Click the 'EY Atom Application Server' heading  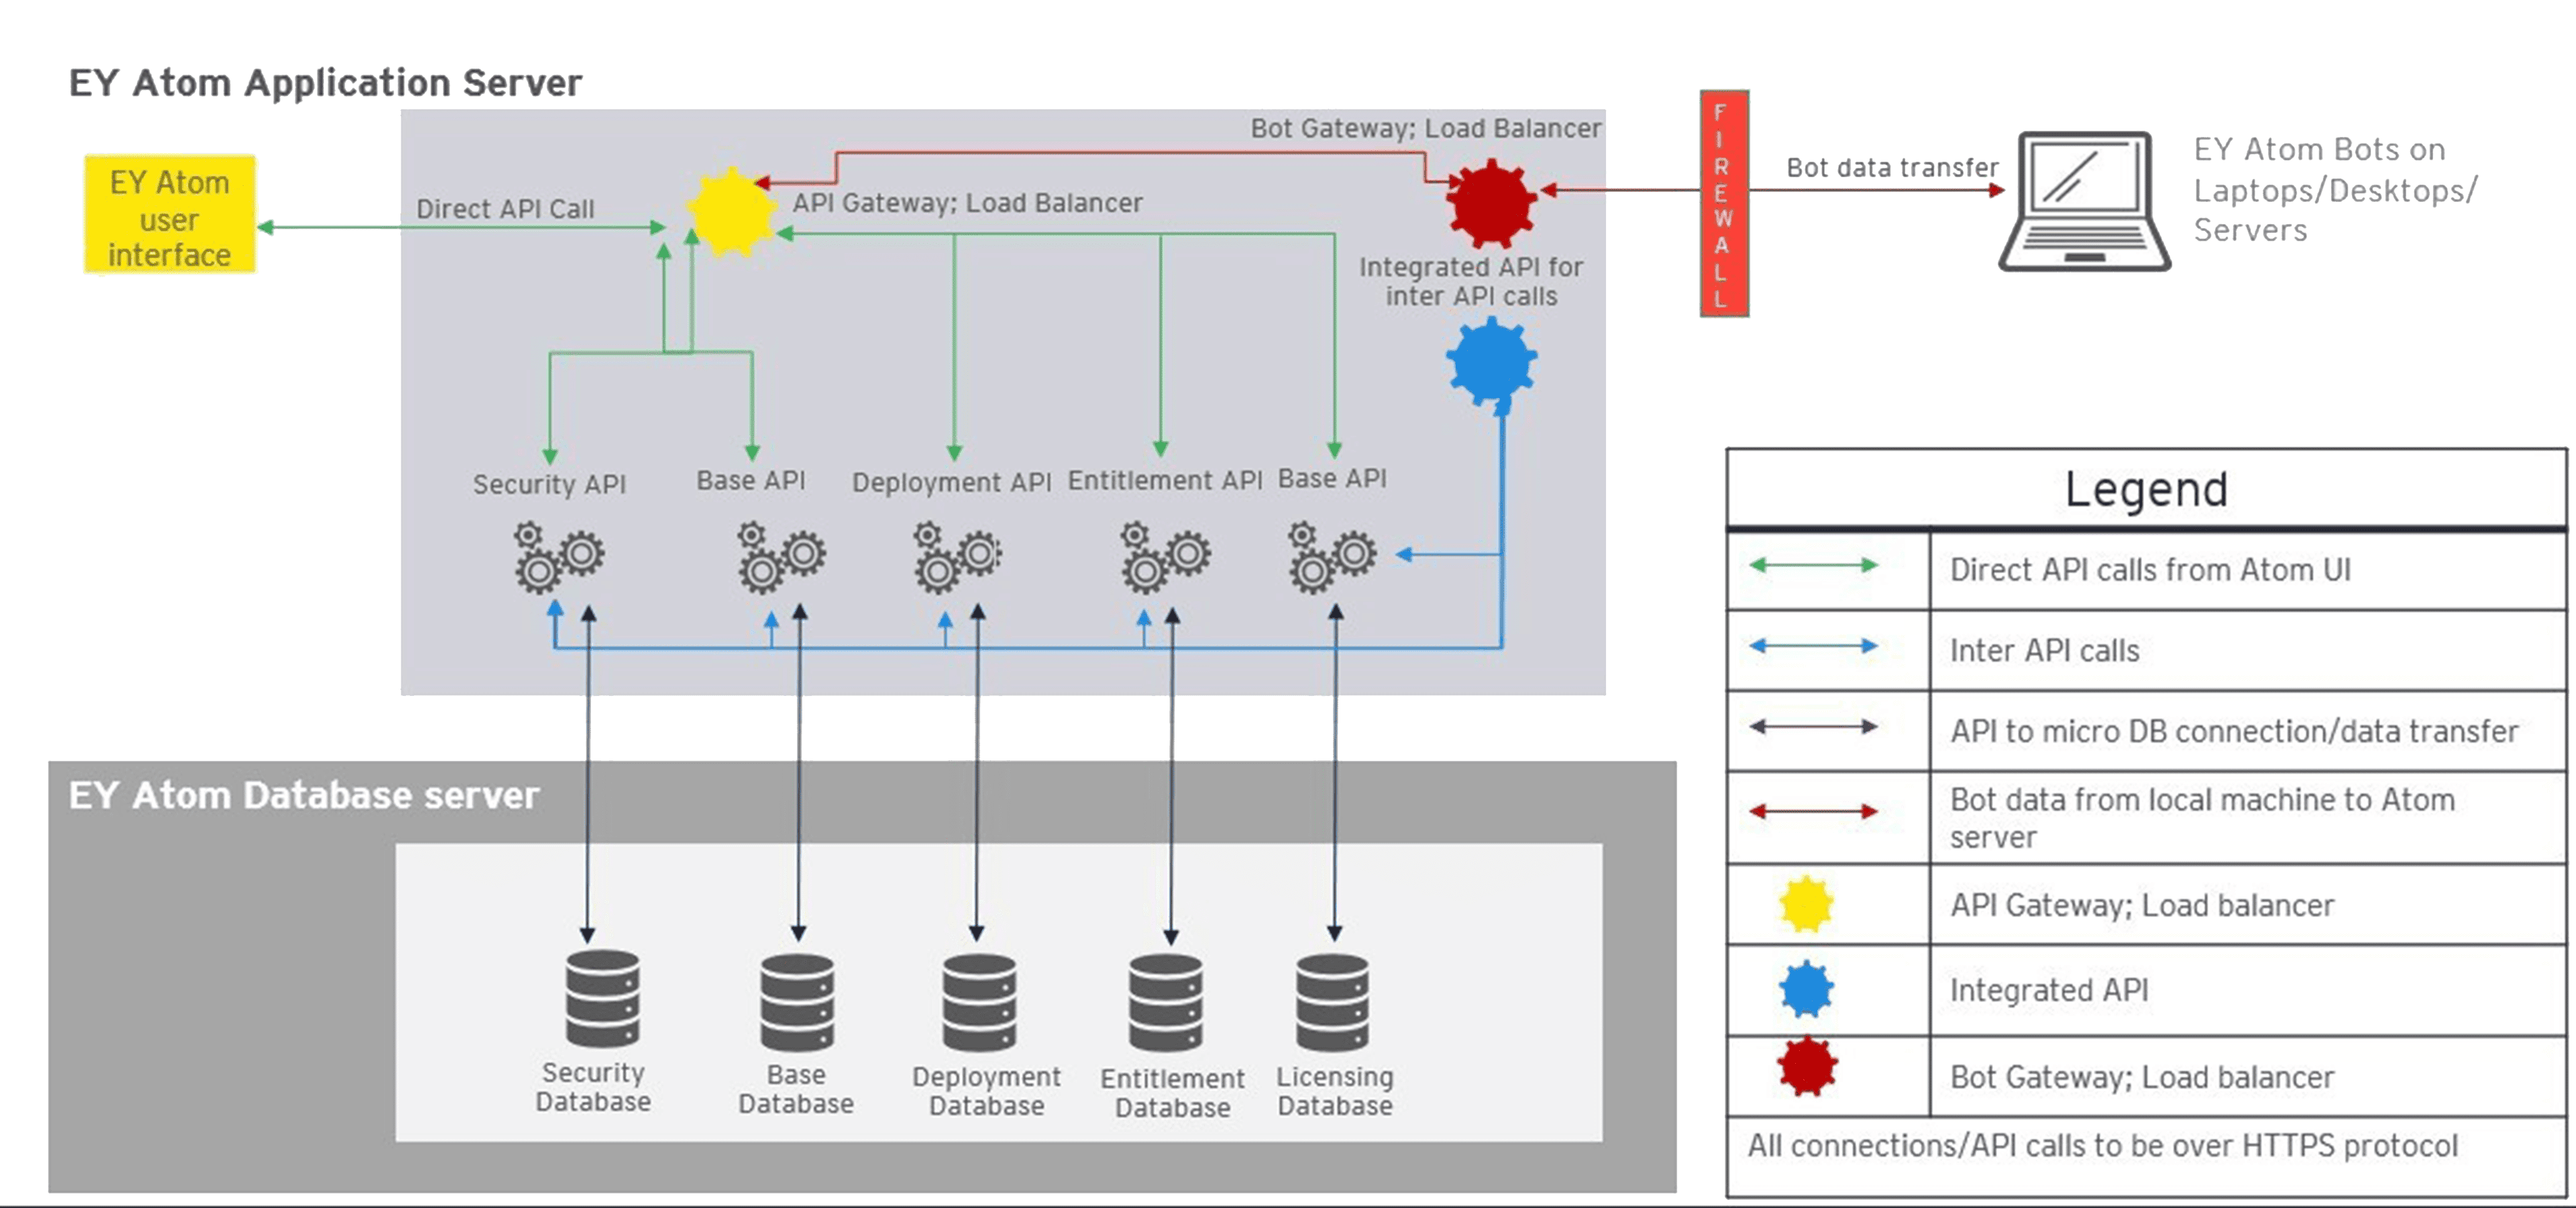click(x=325, y=83)
